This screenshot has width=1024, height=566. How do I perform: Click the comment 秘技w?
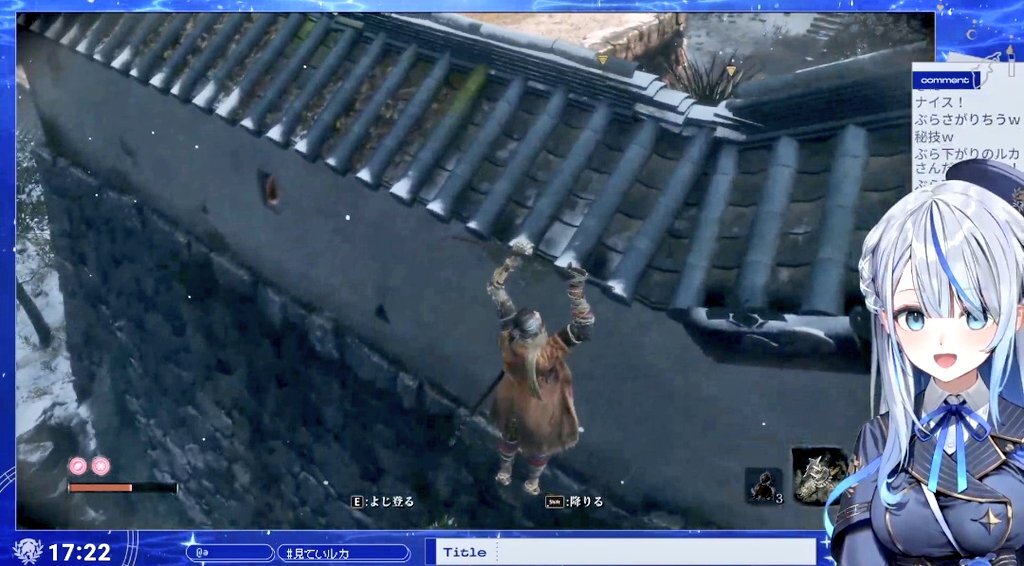933,138
